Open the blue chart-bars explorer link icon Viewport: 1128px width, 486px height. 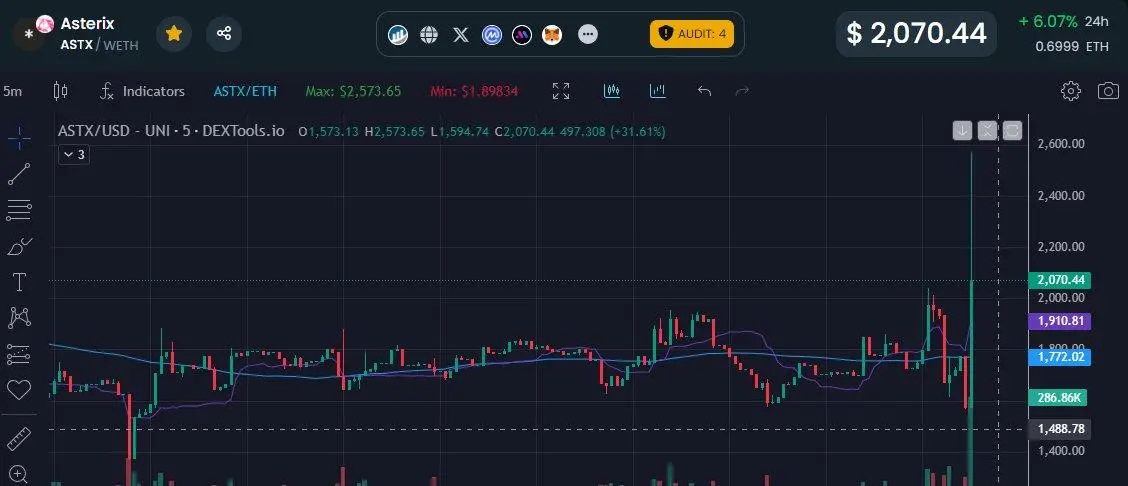click(398, 35)
